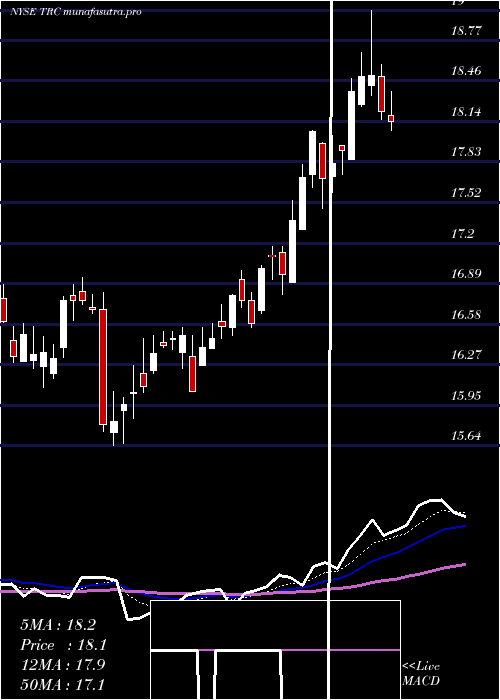Click the '12MA : 17.9' readout

[x=62, y=664]
